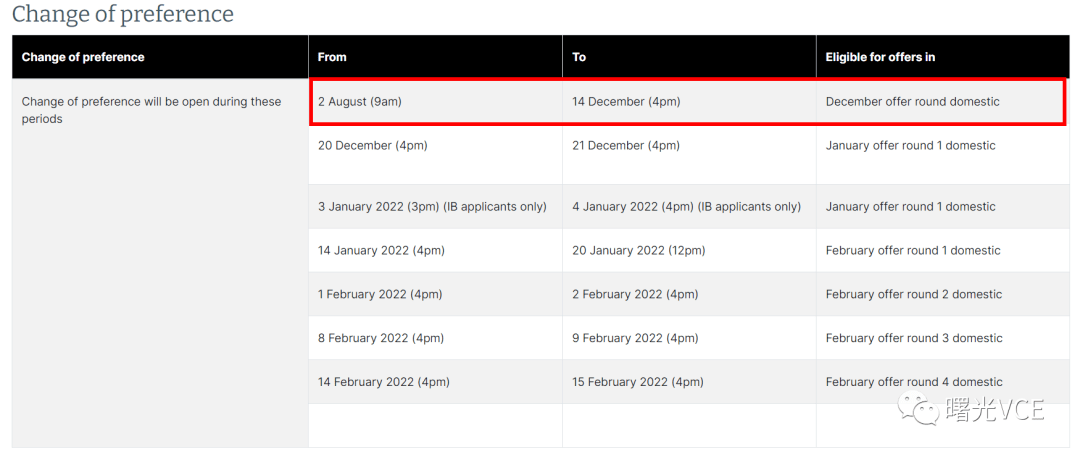Click the '曙光VCE' watermark text
The width and height of the screenshot is (1080, 457).
[x=996, y=409]
